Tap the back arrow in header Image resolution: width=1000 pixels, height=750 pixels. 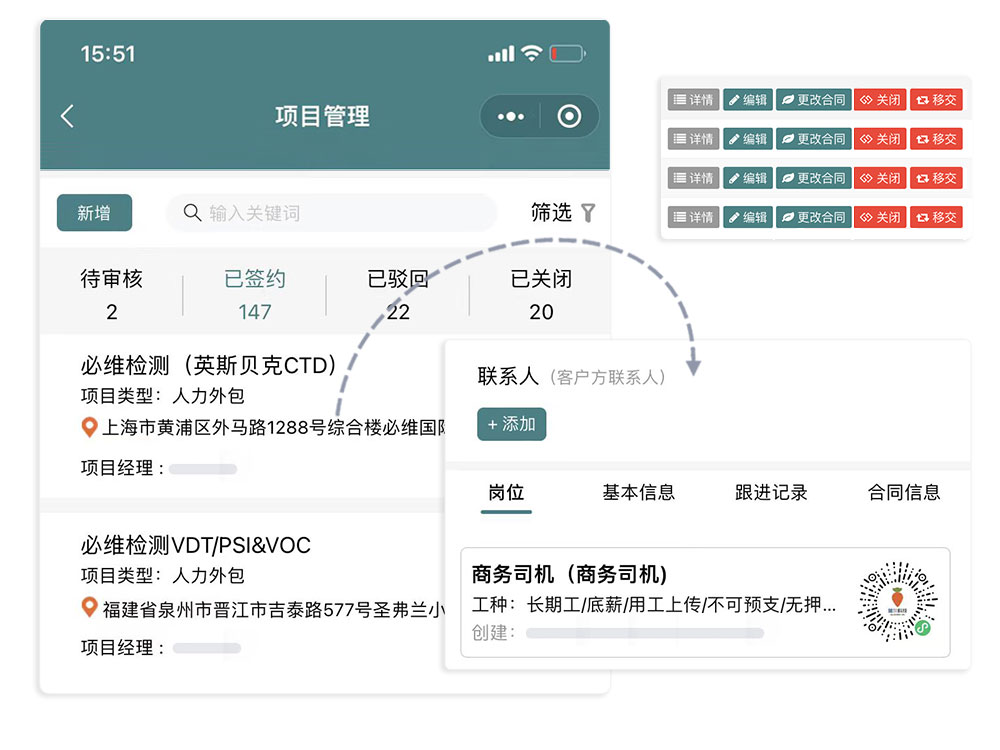click(x=67, y=116)
